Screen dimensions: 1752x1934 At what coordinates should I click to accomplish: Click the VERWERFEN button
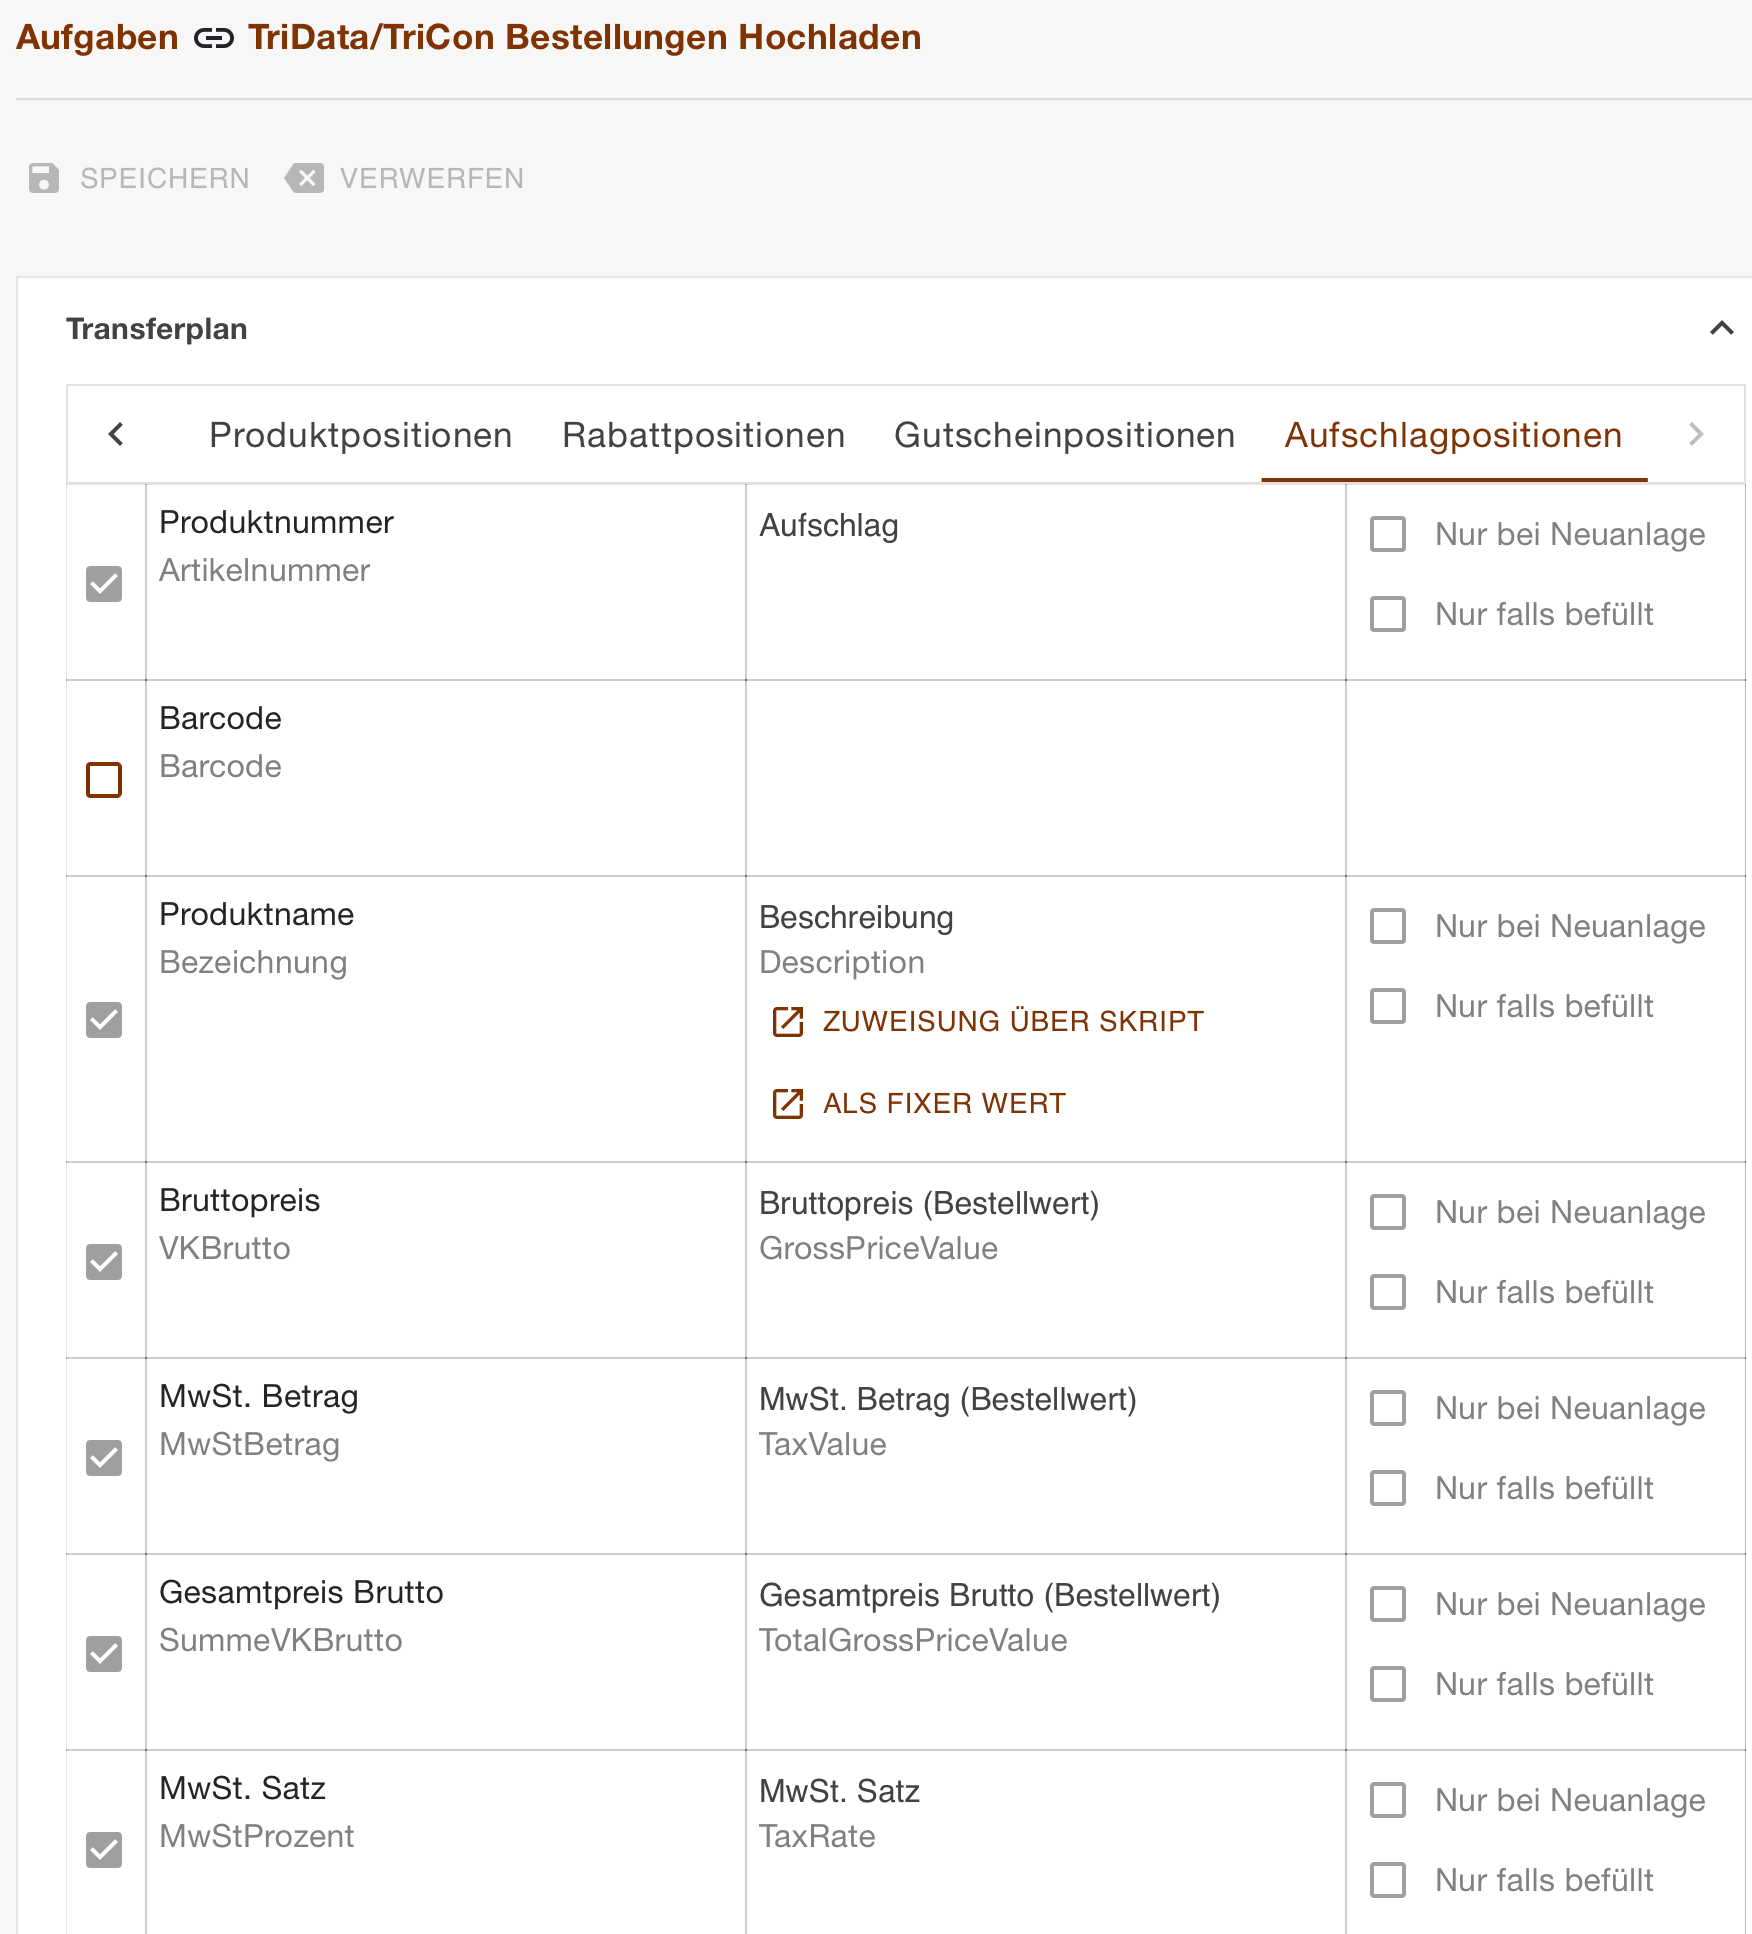[x=404, y=178]
